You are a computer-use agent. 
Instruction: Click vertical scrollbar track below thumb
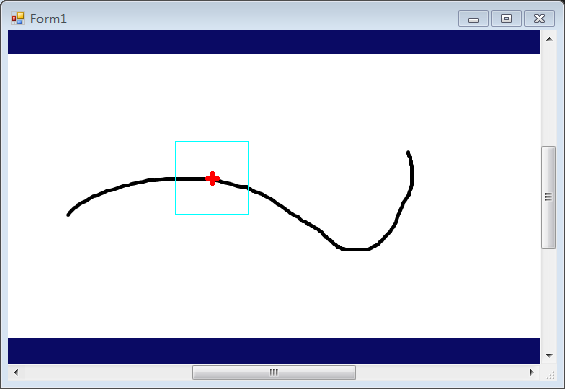pyautogui.click(x=548, y=298)
